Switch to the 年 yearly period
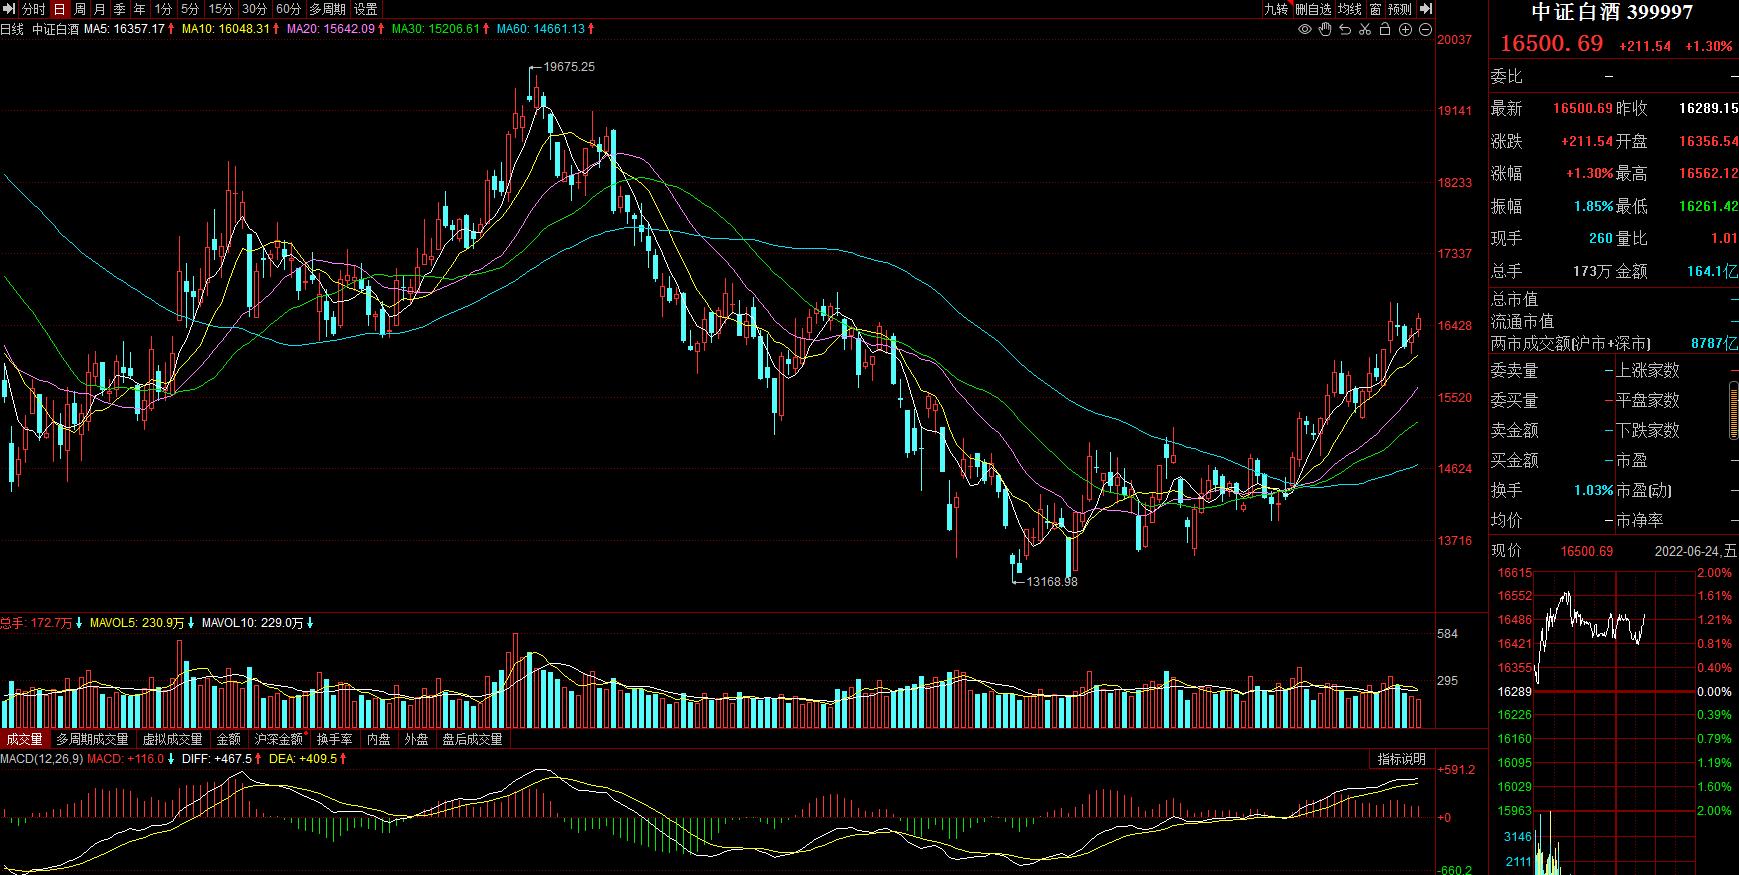Image resolution: width=1739 pixels, height=875 pixels. click(139, 9)
